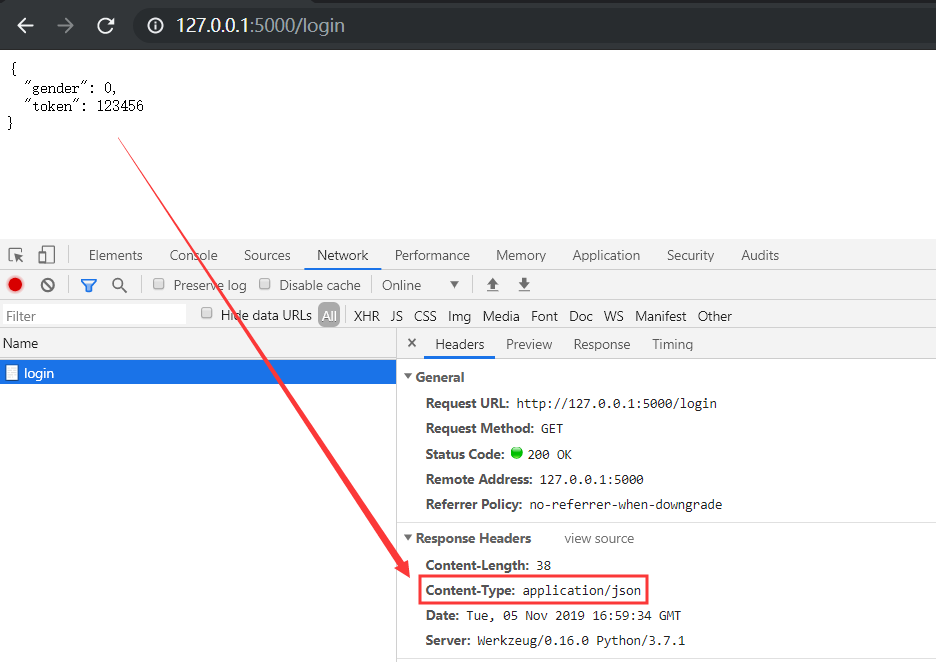Open the Online throttling dropdown
This screenshot has width=936, height=662.
coord(420,285)
